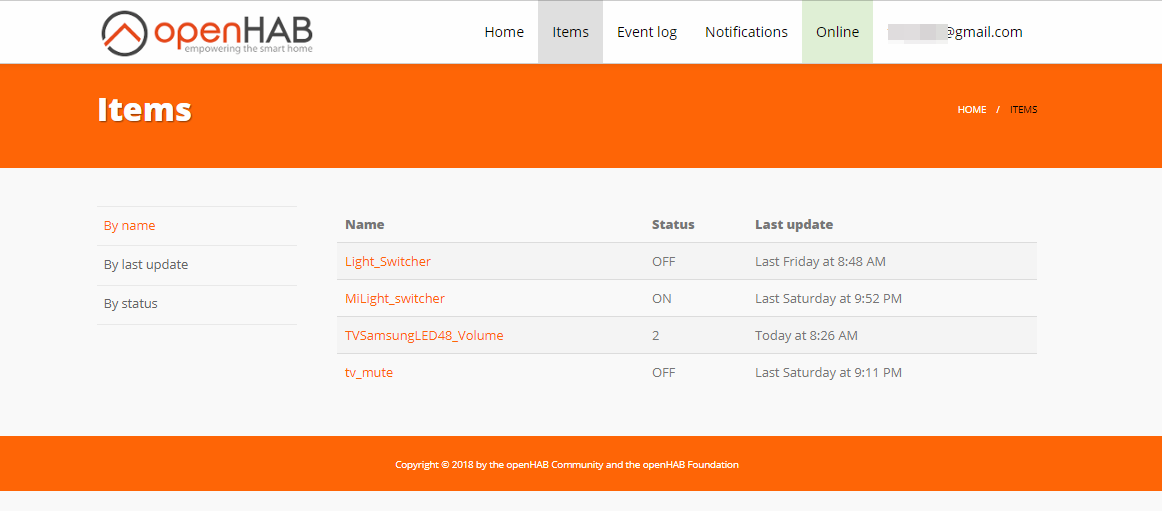Open the MiLight_switcher item

tap(395, 298)
